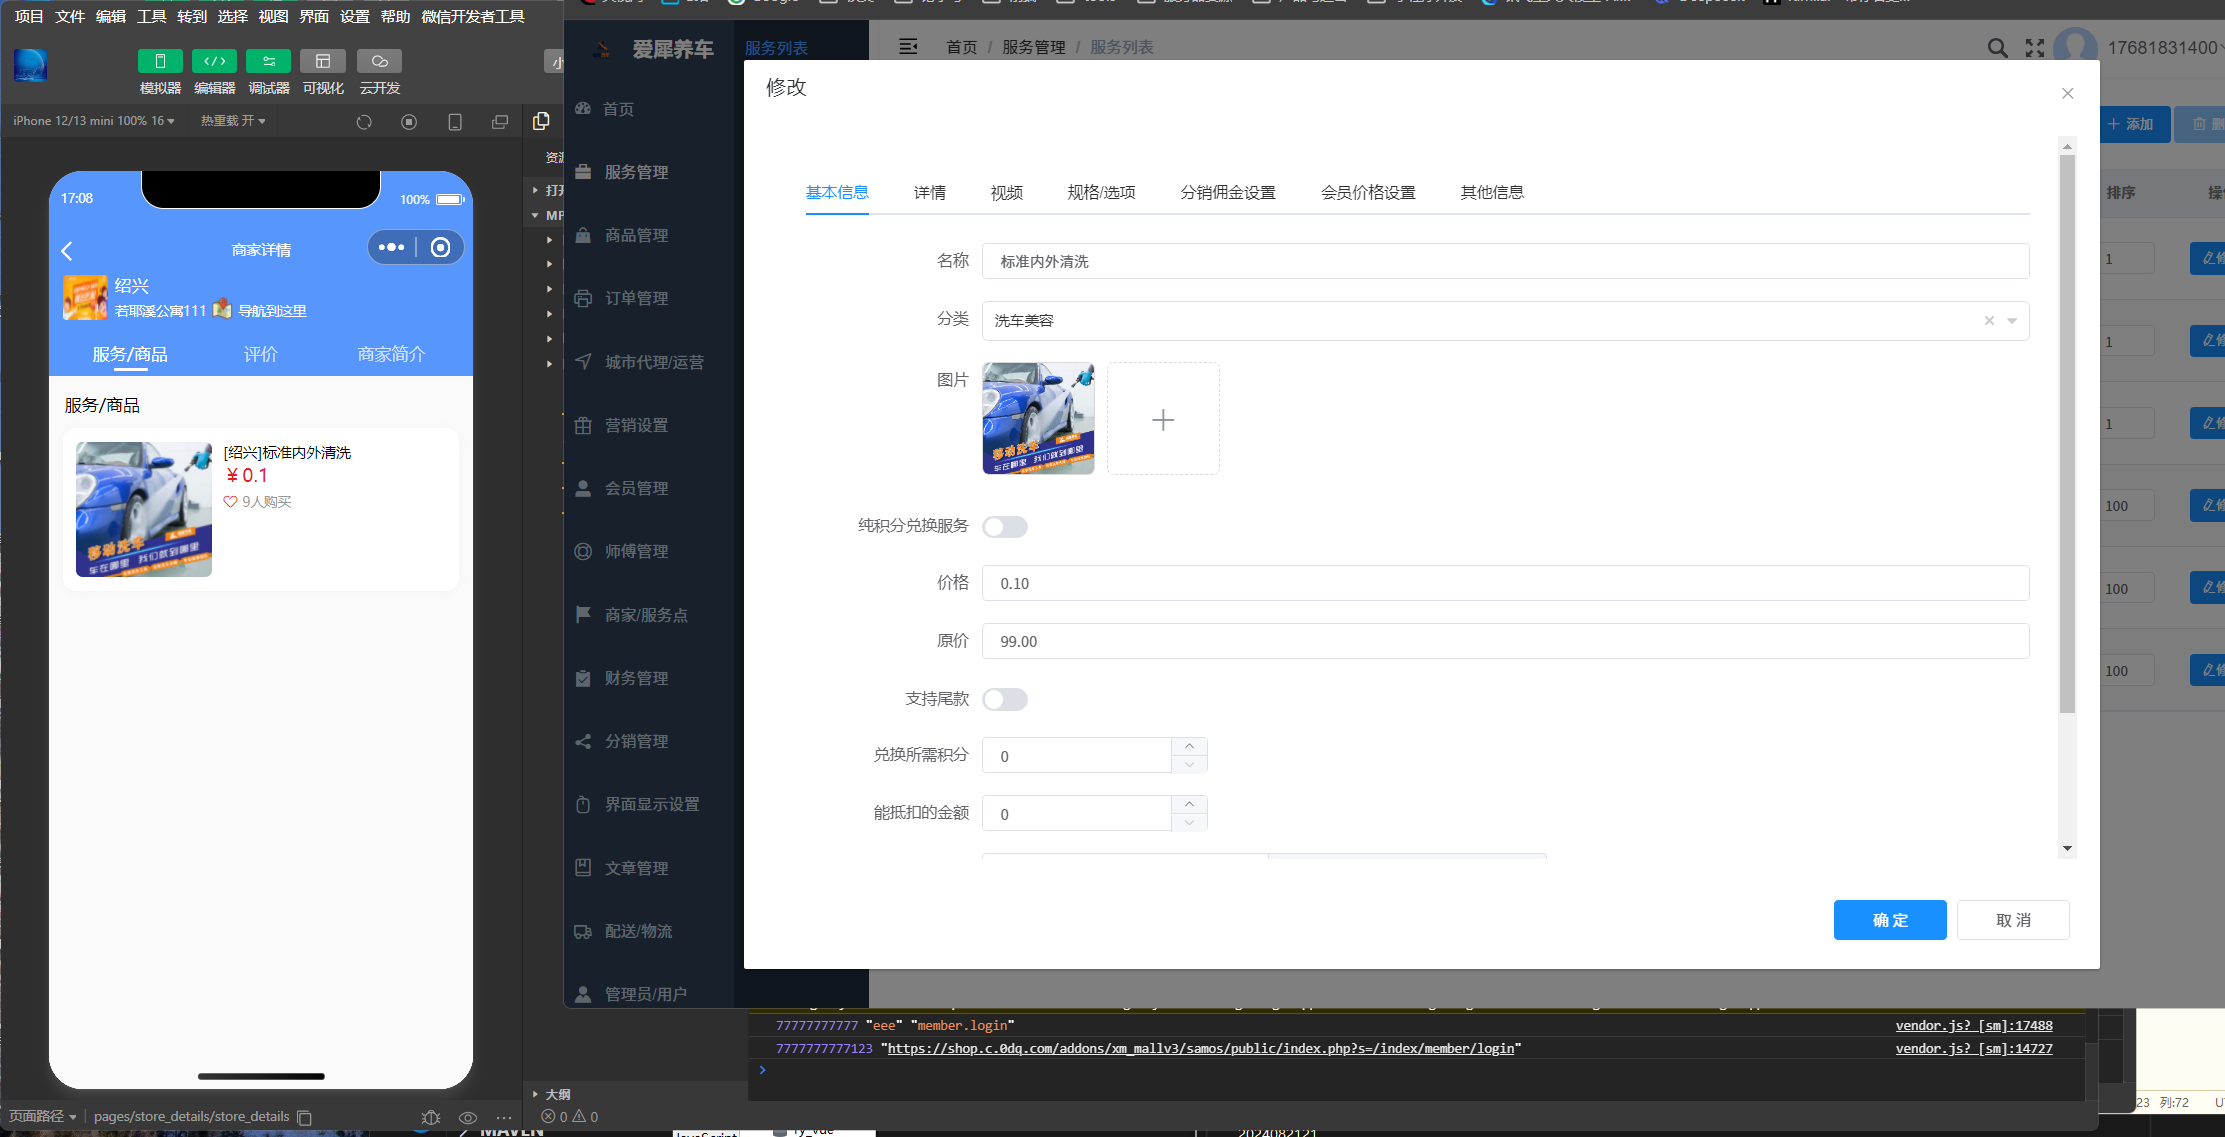The image size is (2225, 1137).
Task: Open 订单管理 in sidebar
Action: tap(636, 298)
